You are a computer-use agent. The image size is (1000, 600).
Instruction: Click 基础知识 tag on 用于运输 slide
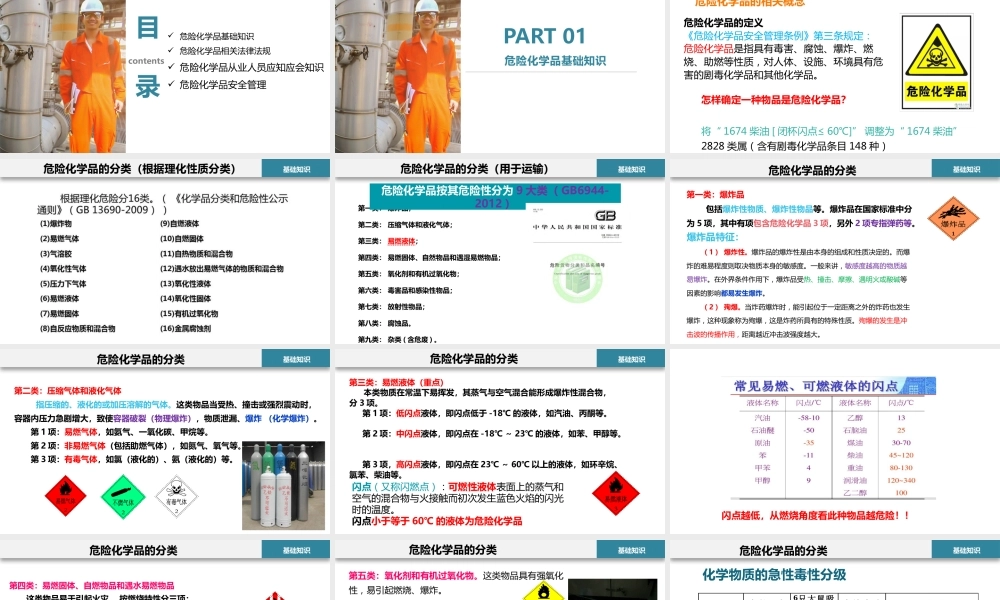pyautogui.click(x=631, y=169)
